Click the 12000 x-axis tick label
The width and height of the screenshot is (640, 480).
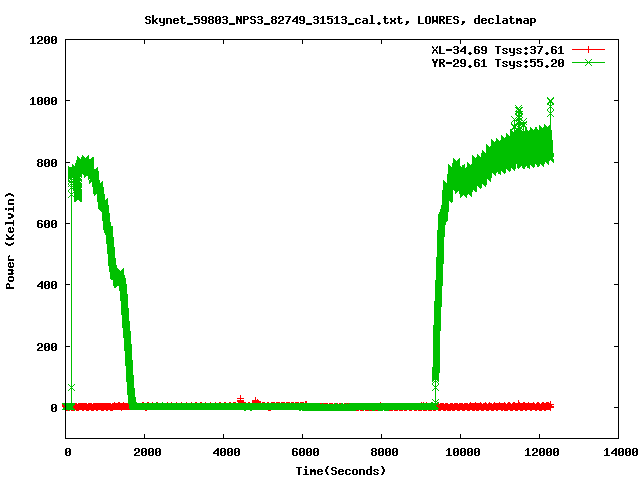(542, 452)
